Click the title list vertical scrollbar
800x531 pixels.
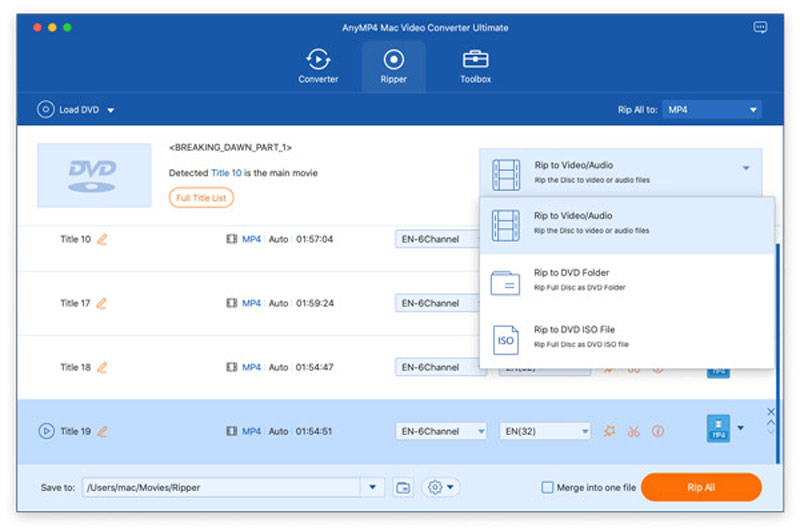(778, 352)
